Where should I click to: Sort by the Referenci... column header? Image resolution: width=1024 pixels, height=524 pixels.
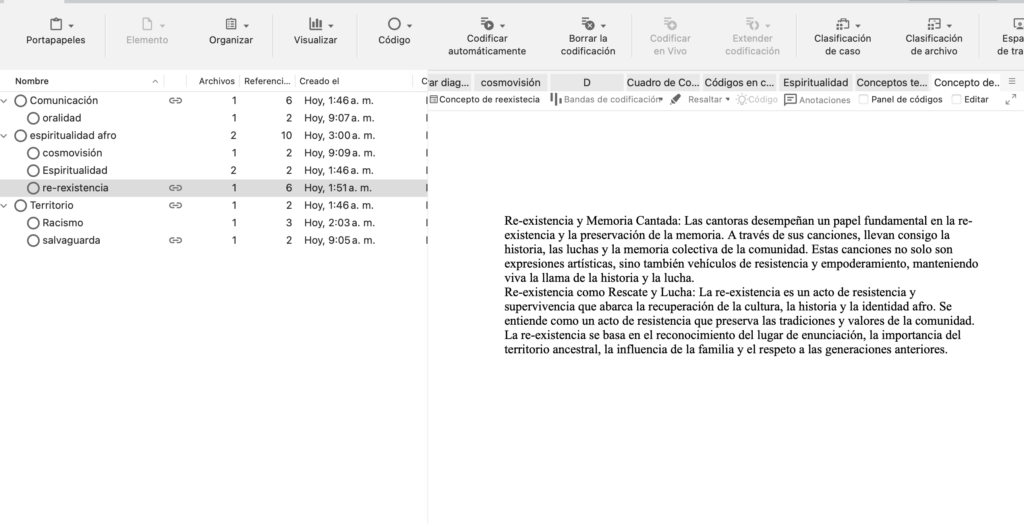(x=266, y=82)
